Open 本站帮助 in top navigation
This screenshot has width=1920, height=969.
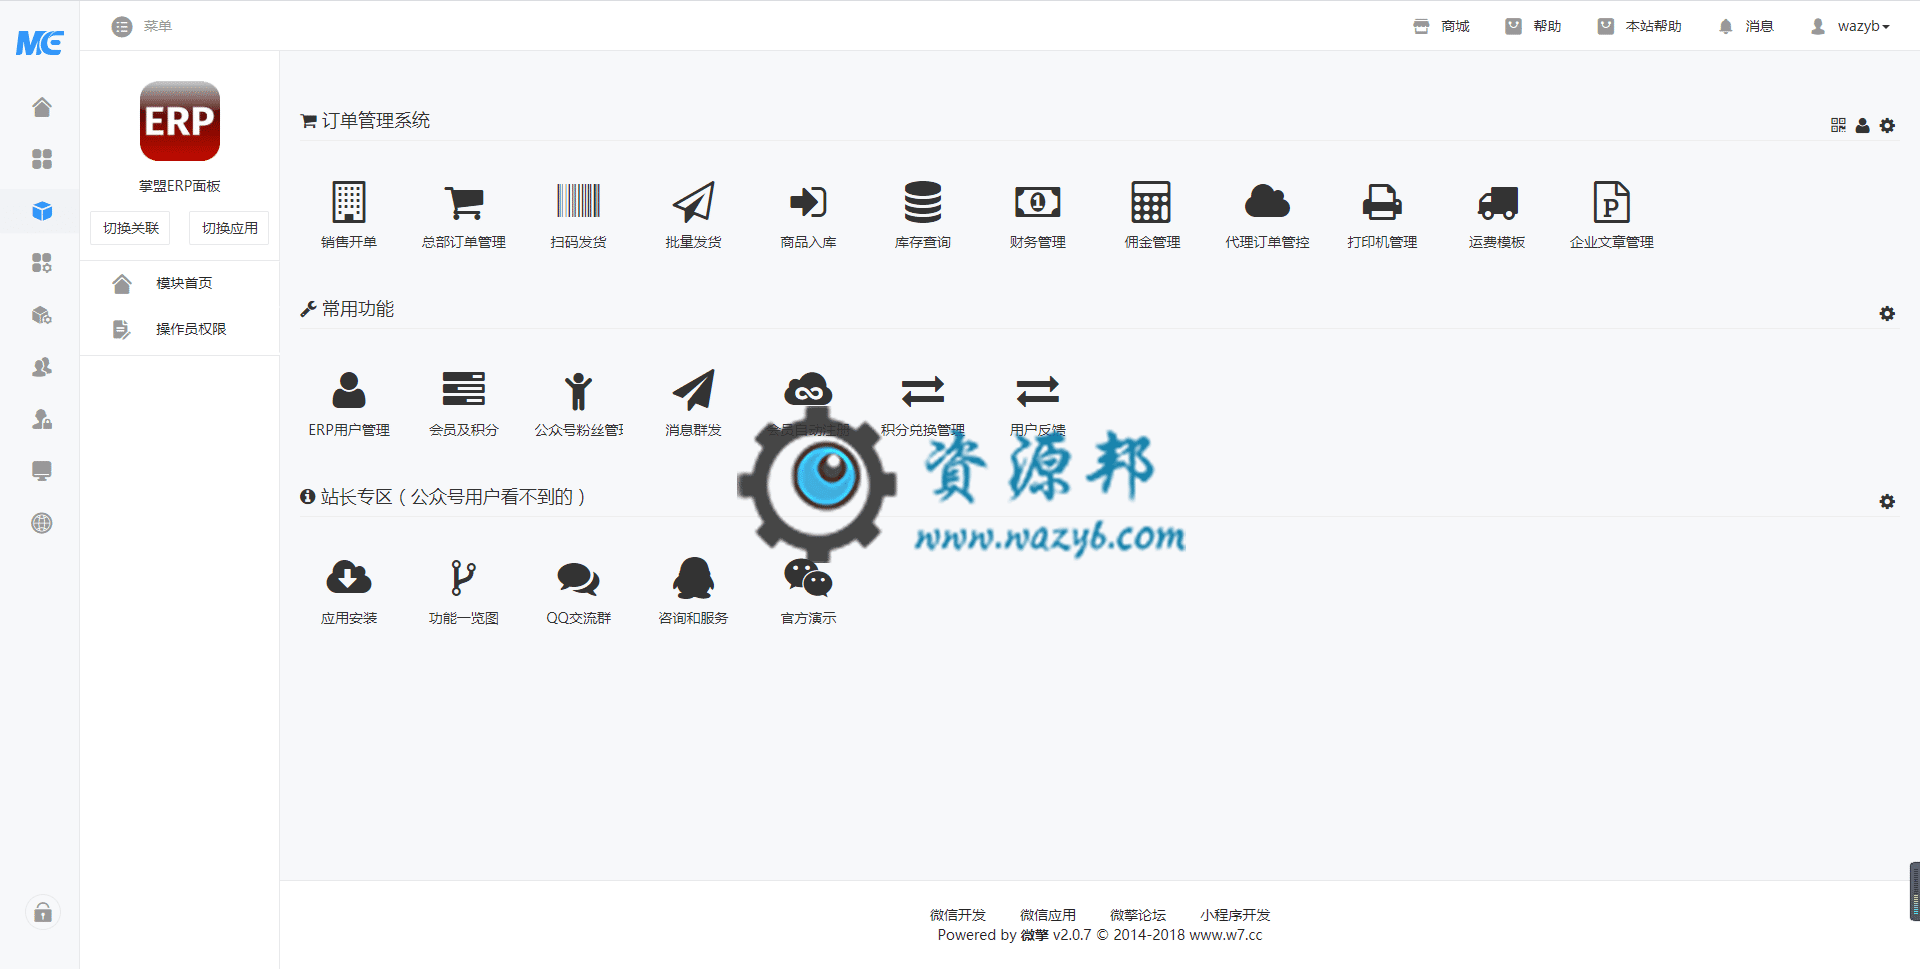point(1639,26)
